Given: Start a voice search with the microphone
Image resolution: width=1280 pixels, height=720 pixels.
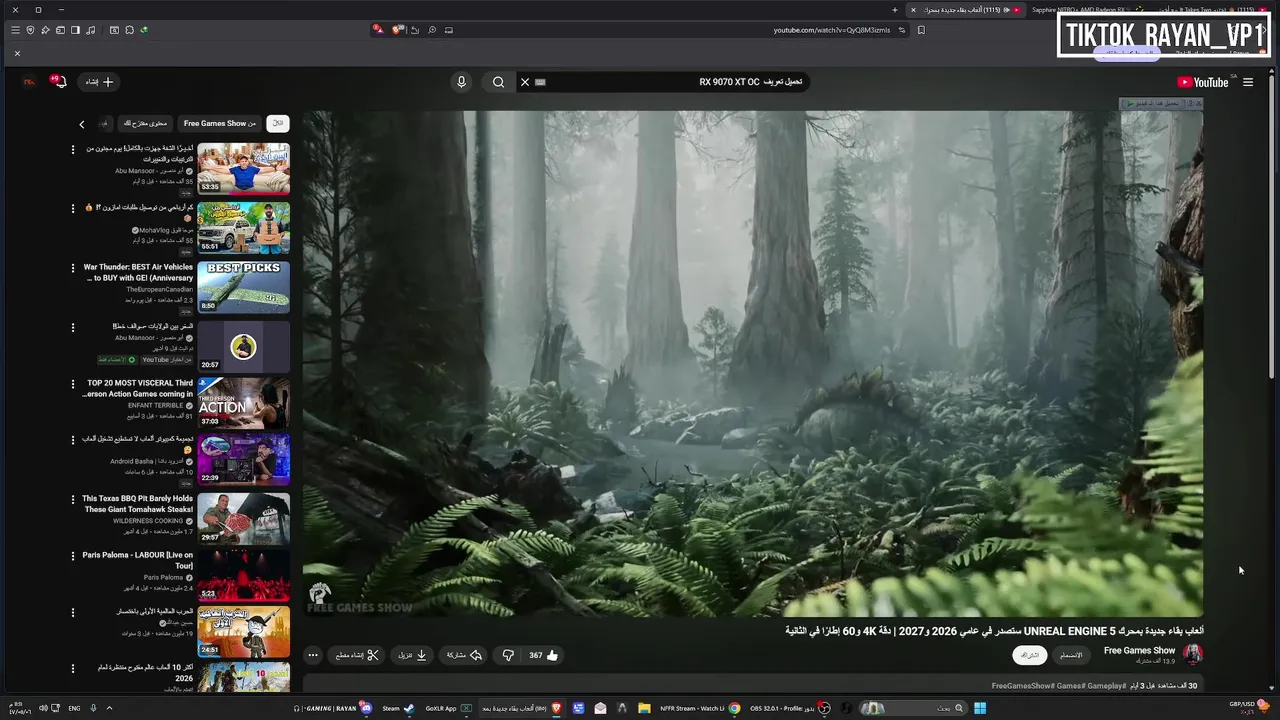Looking at the screenshot, I should [461, 82].
